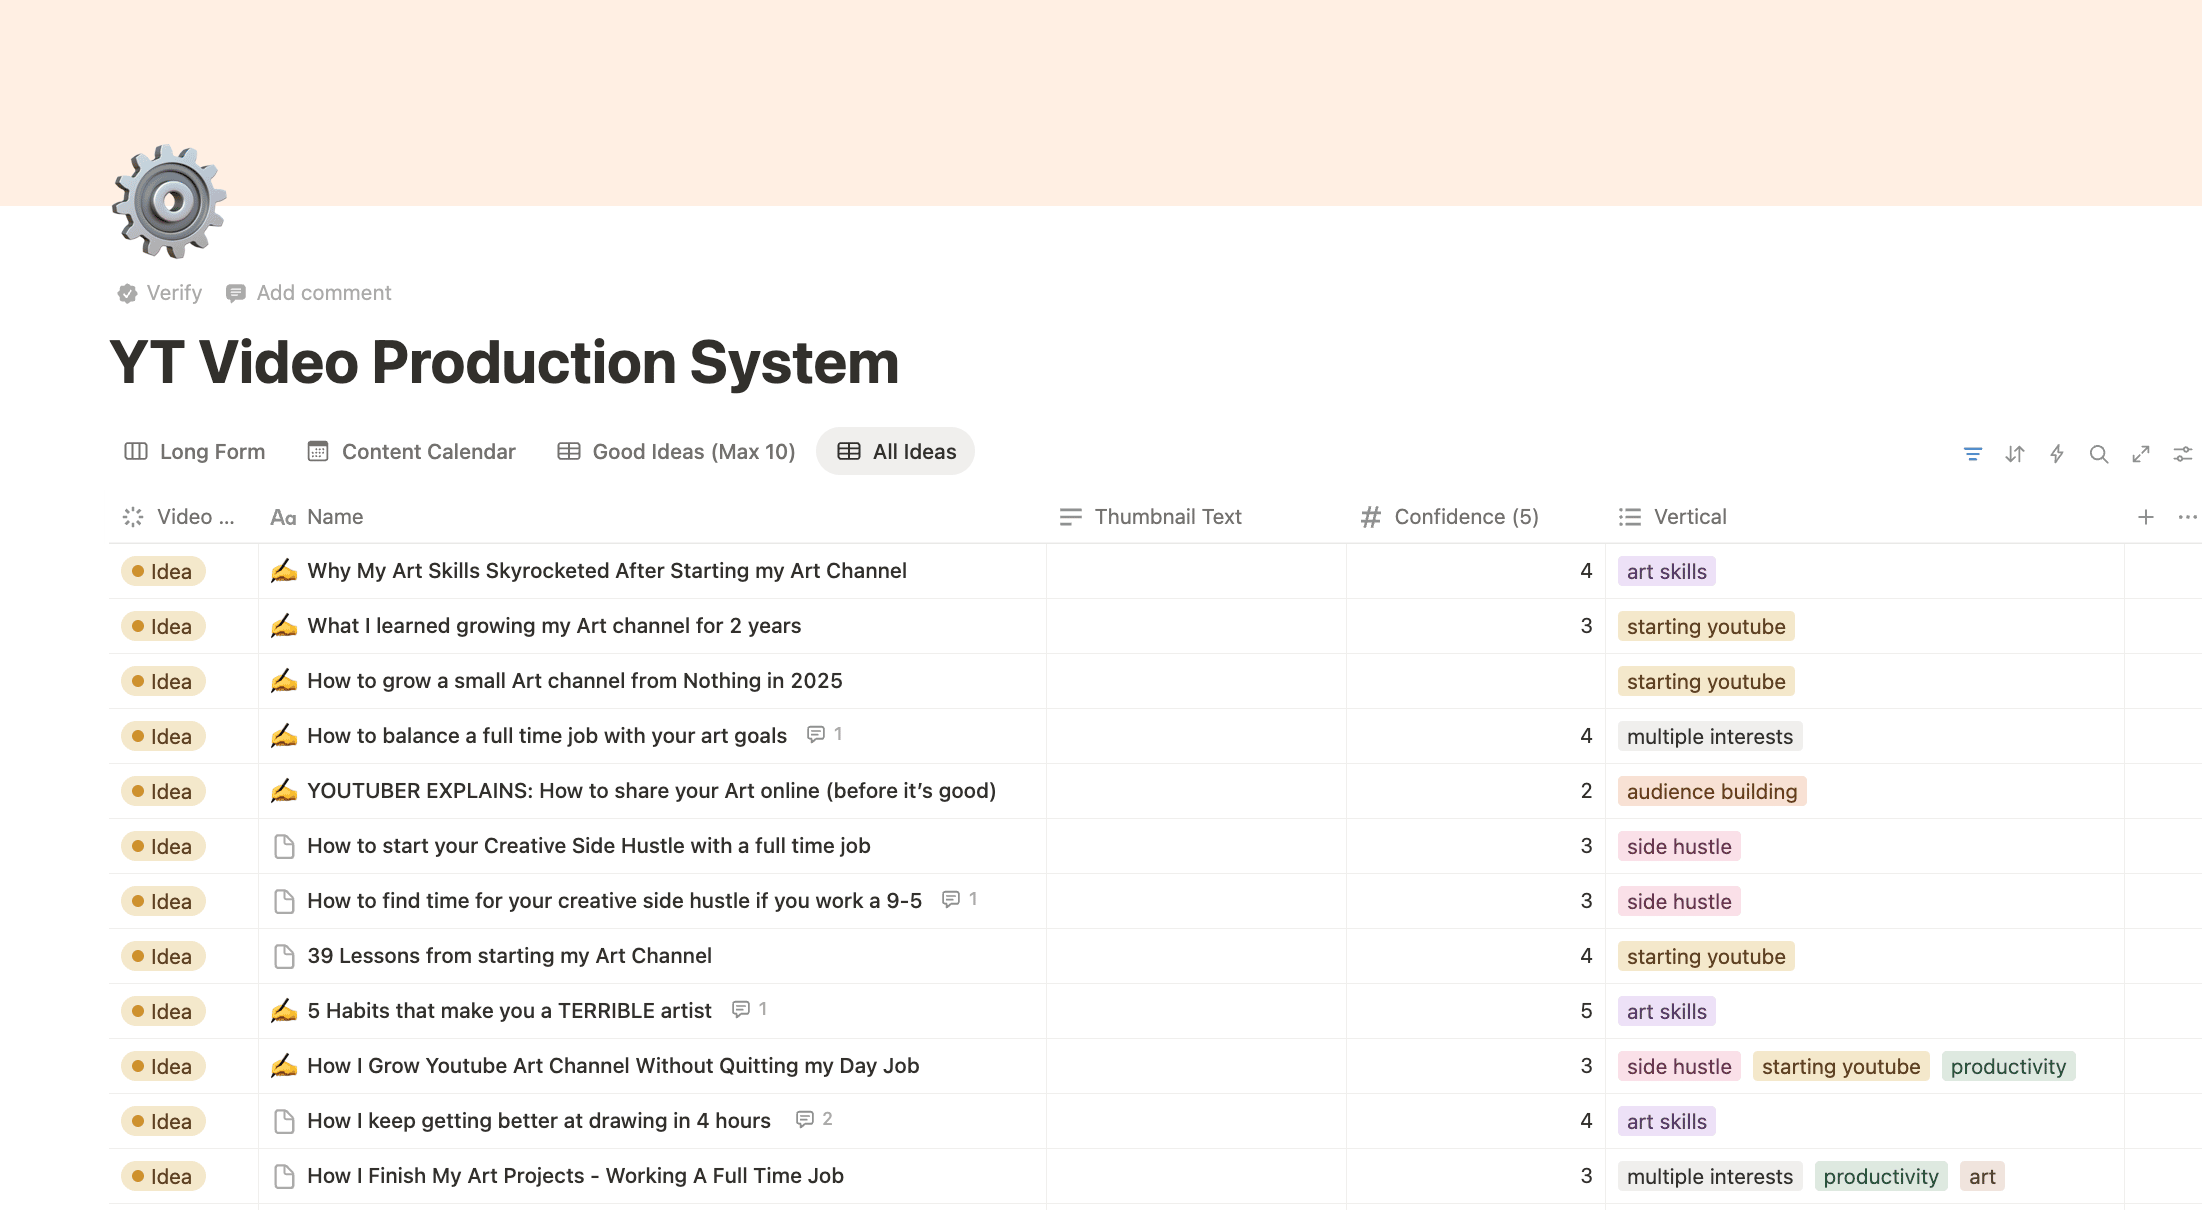This screenshot has width=2202, height=1210.
Task: Open Idea status on first row
Action: pyautogui.click(x=163, y=572)
